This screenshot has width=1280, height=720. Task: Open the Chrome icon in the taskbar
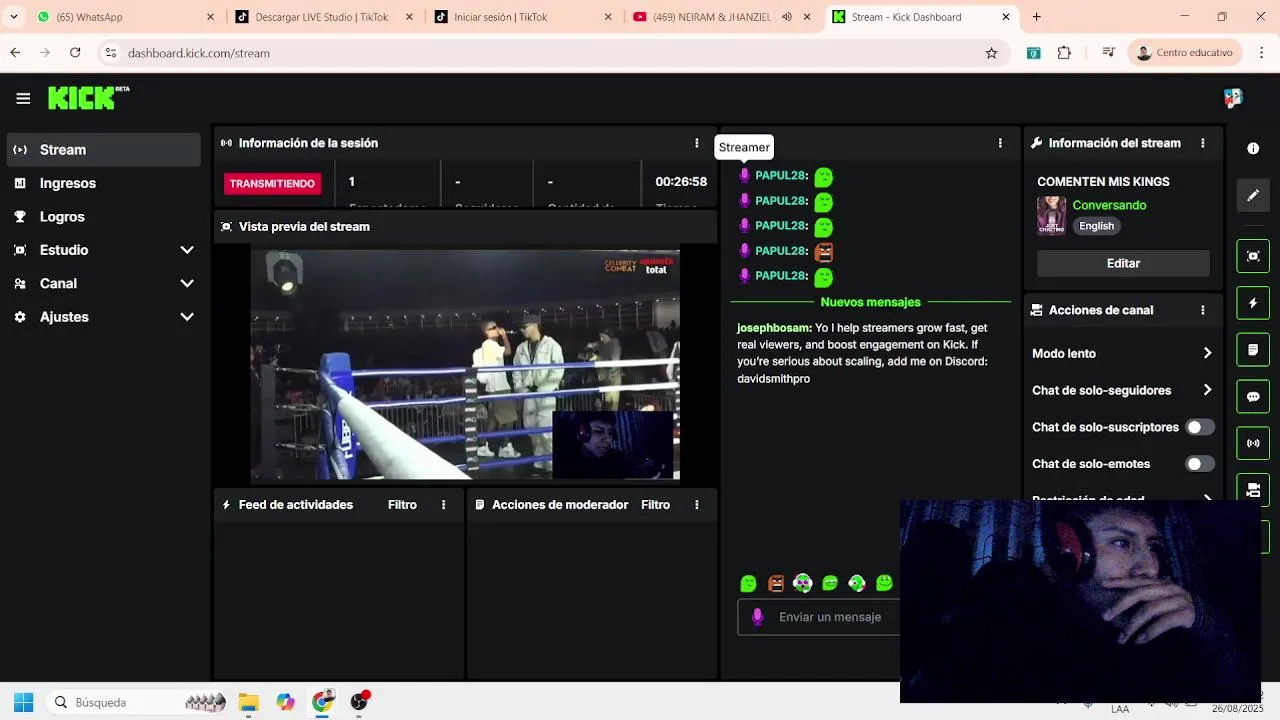click(322, 702)
